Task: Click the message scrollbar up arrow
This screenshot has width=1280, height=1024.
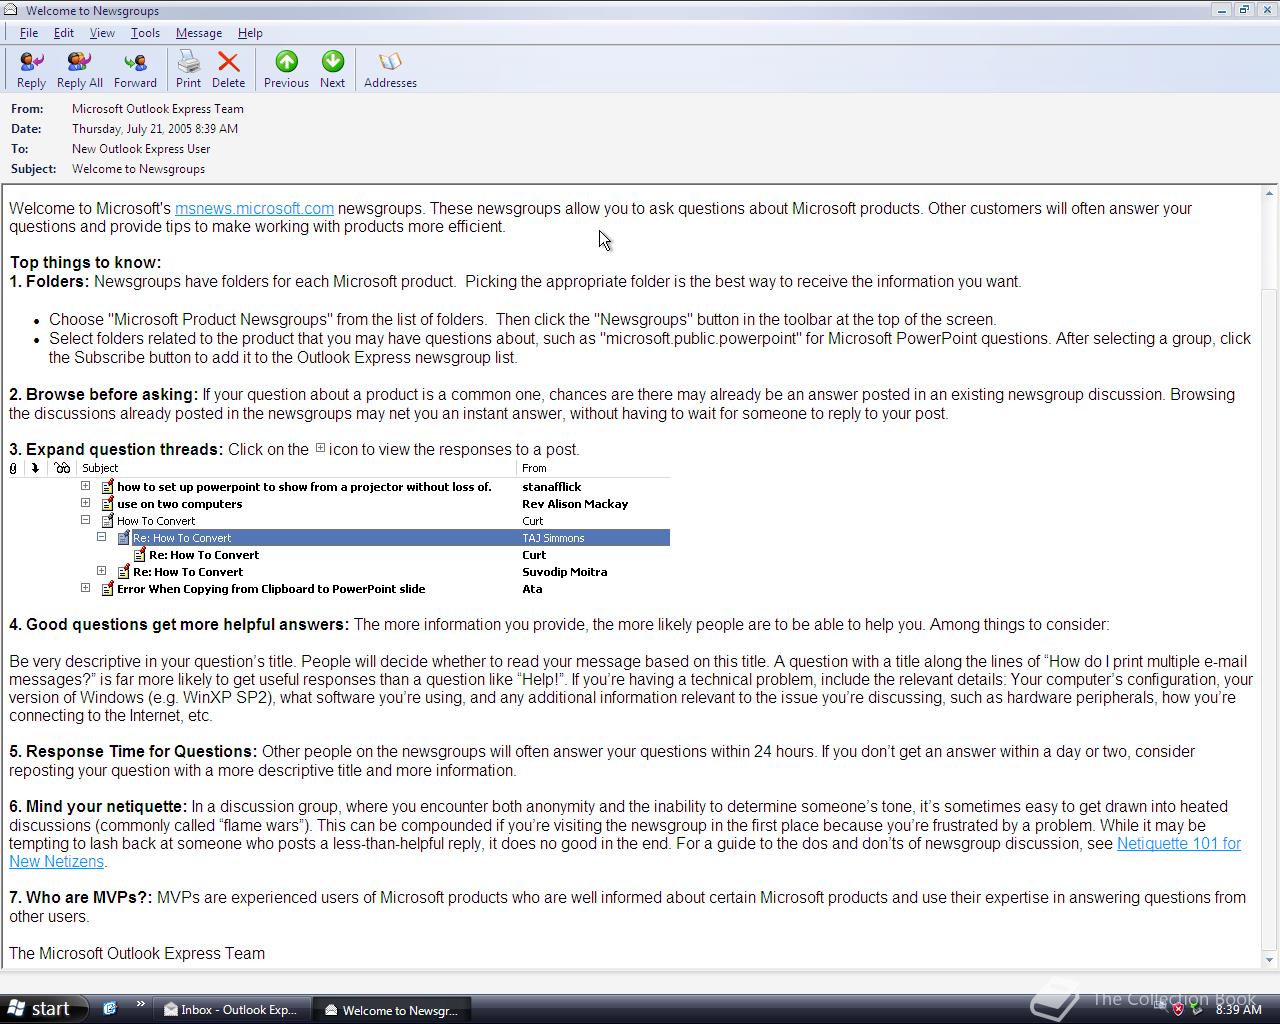Action: coord(1270,194)
